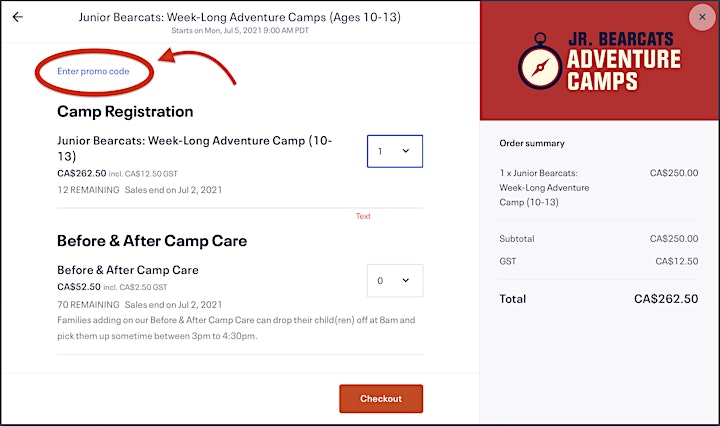
Task: Expand the Adventure Camp quantity chevron
Action: tap(406, 151)
